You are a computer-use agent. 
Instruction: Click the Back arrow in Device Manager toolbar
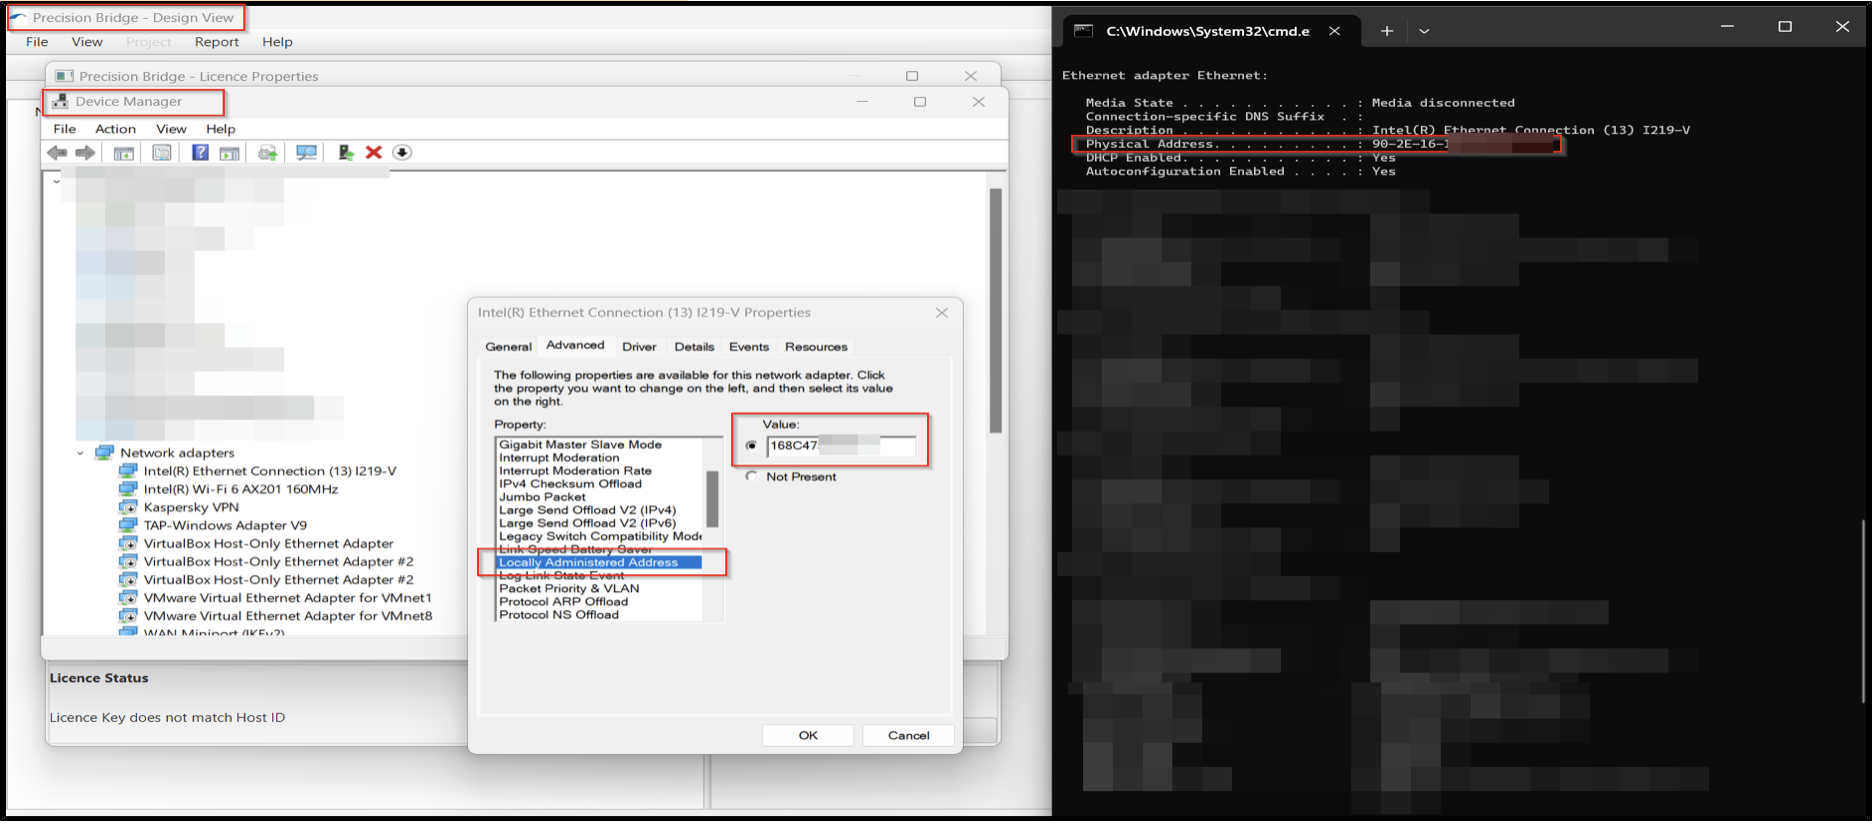pyautogui.click(x=57, y=152)
